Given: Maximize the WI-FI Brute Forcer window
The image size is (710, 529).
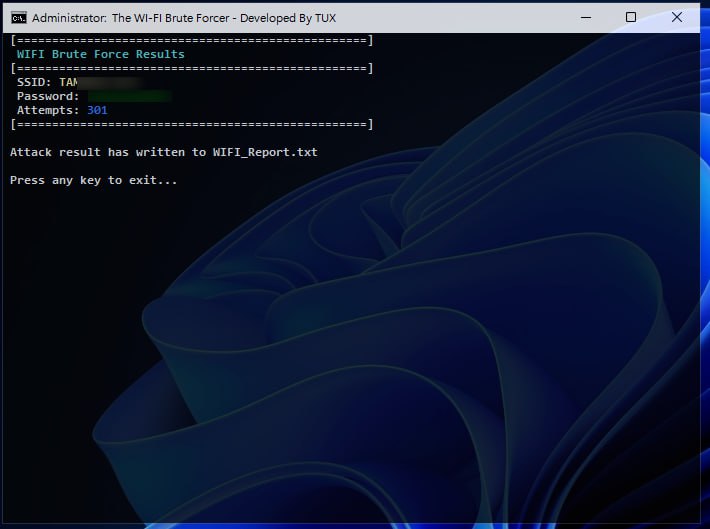Looking at the screenshot, I should 631,18.
